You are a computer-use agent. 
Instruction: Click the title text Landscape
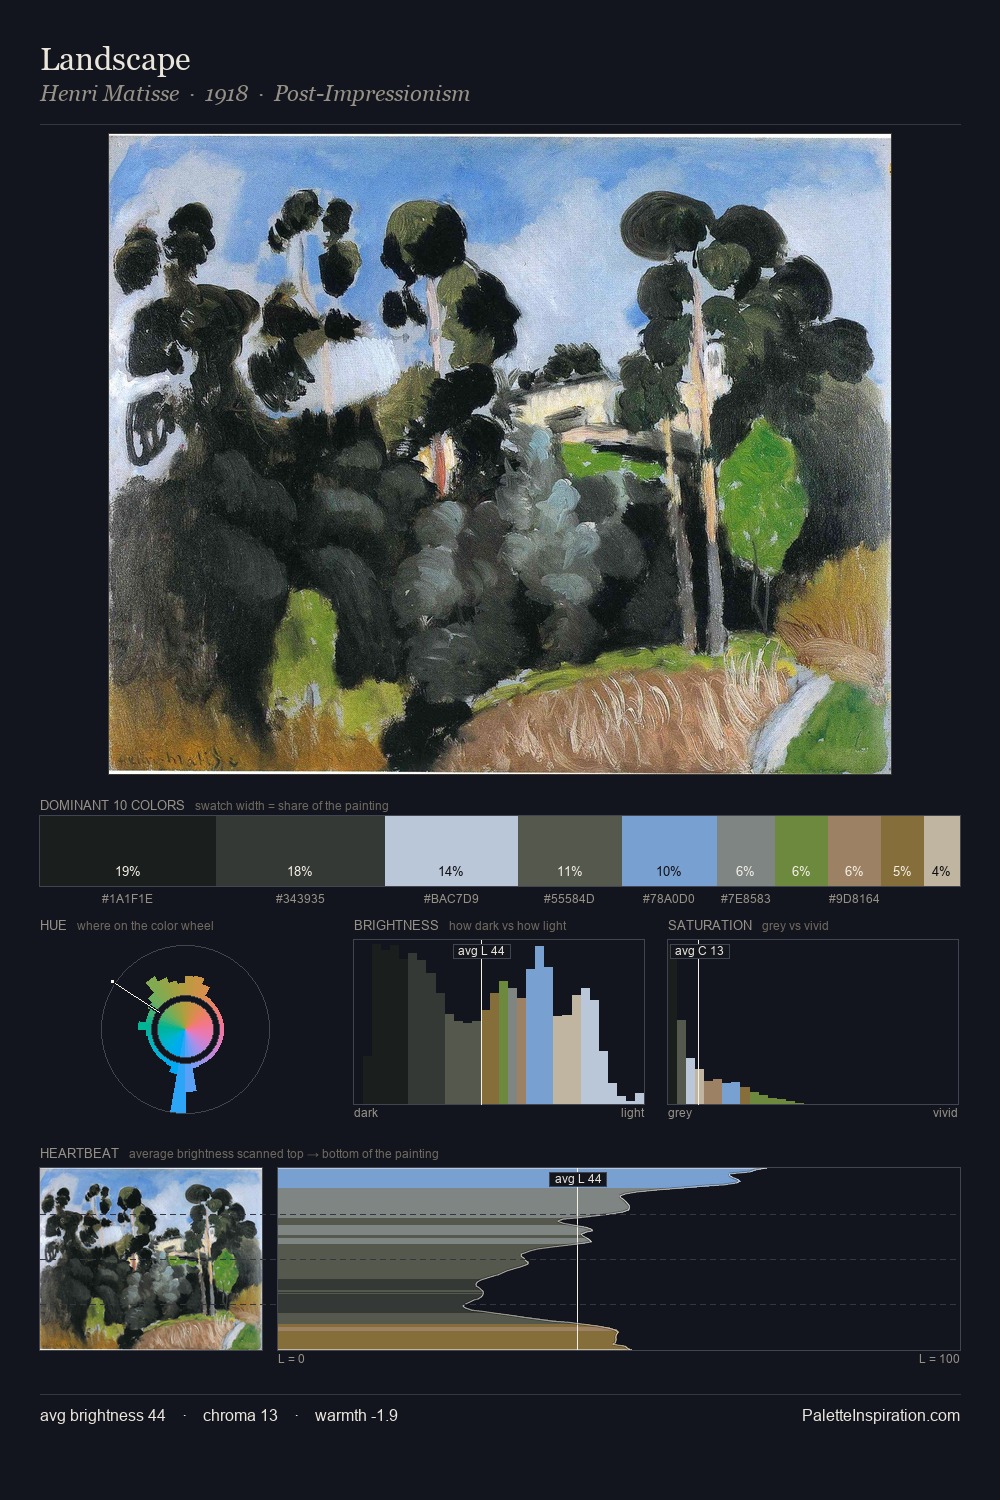point(115,59)
